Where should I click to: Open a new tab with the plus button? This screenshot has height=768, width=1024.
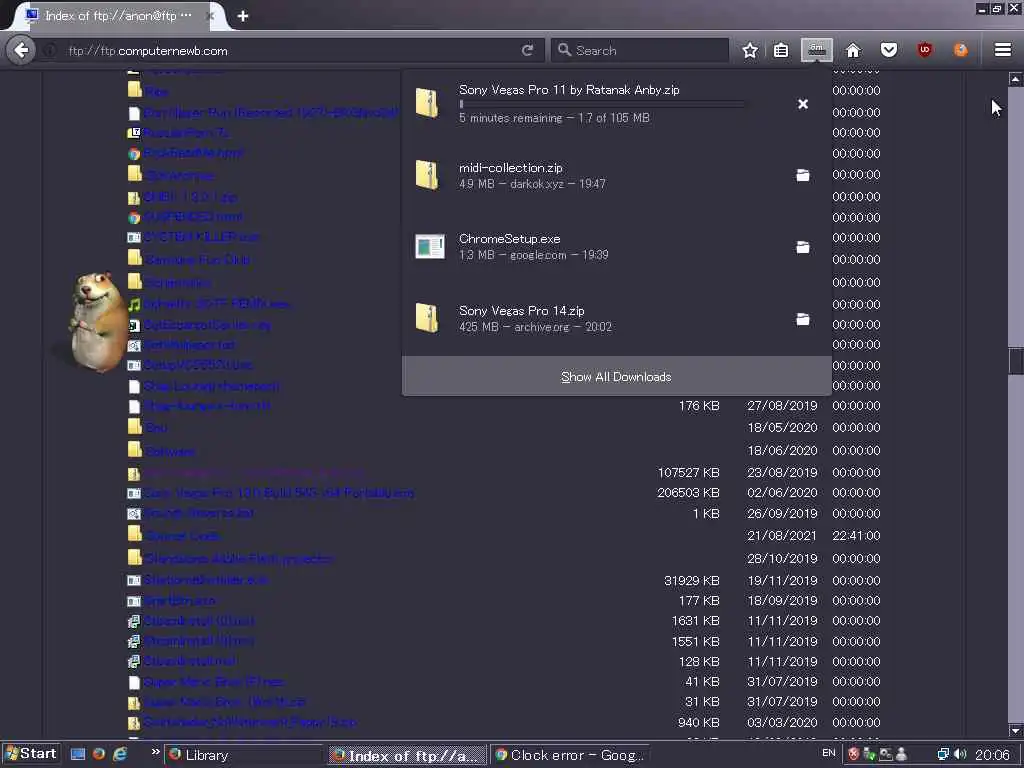[243, 16]
